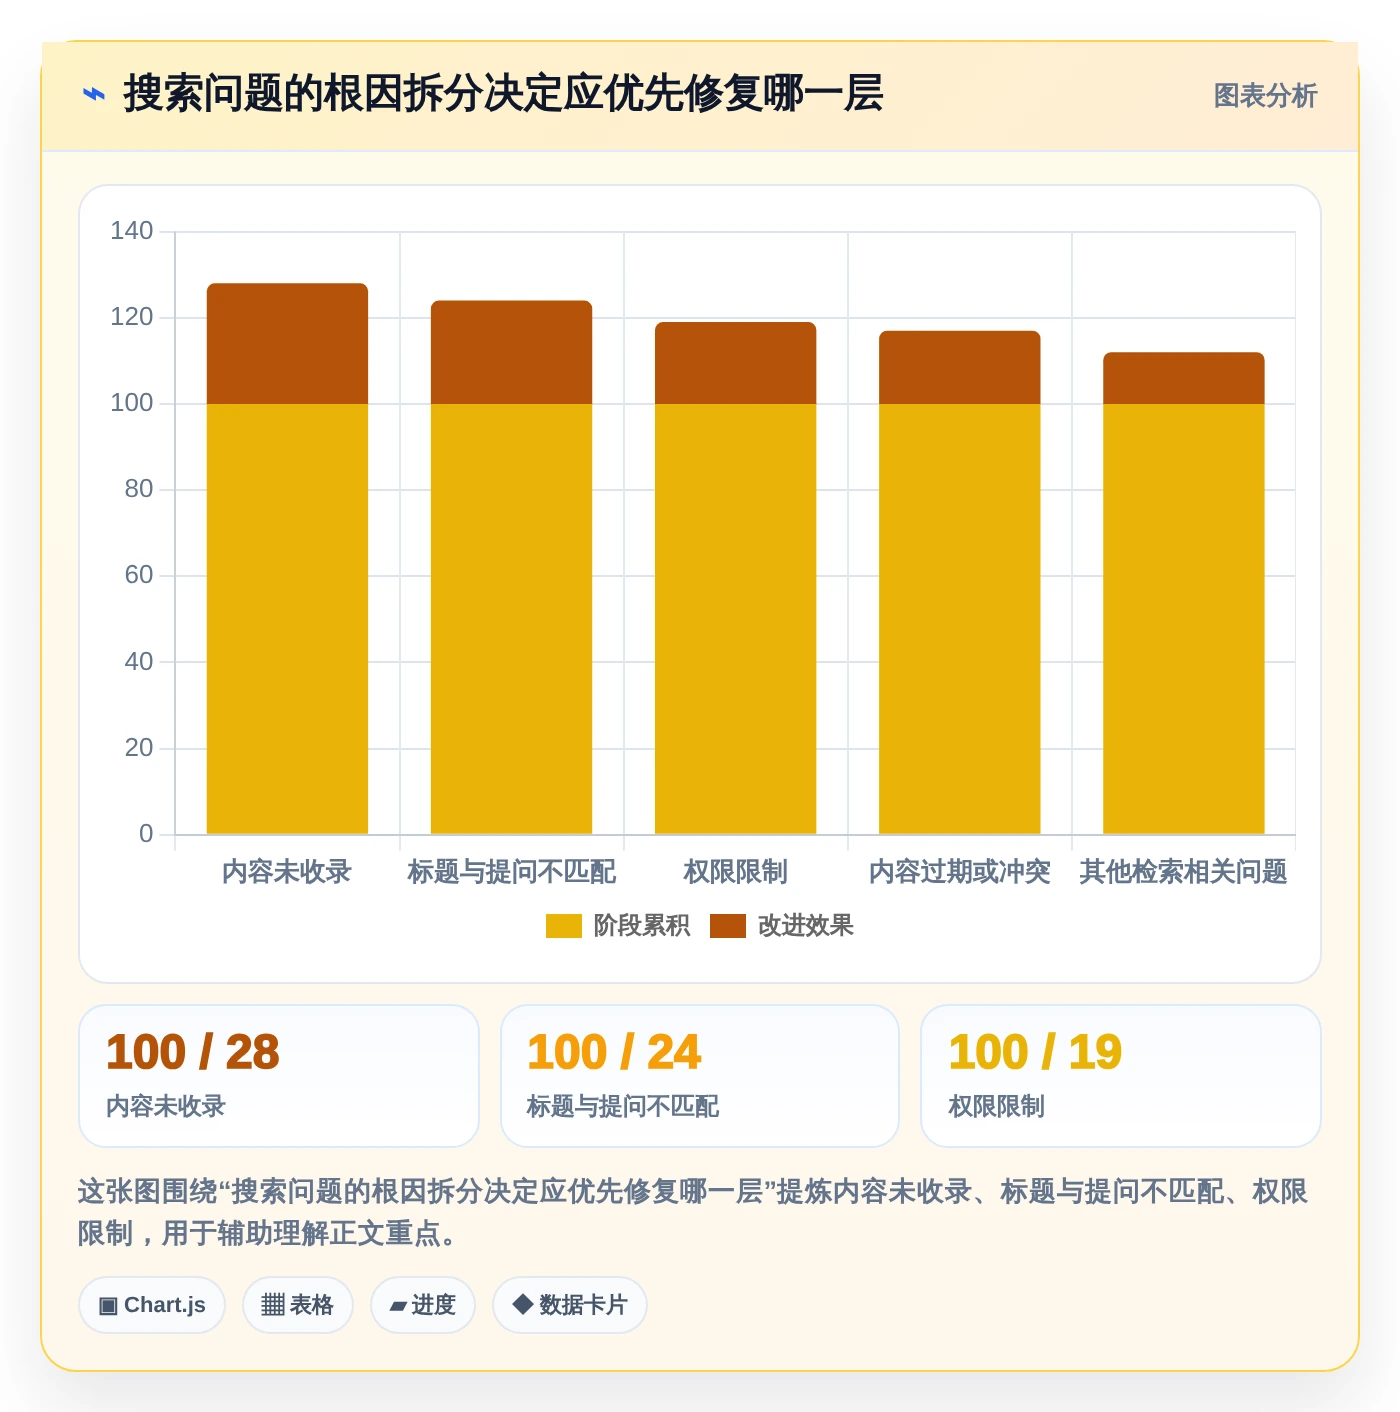Screen dimensions: 1400x1412
Task: Open the 100 / 19 权限限制 data card
Action: click(1121, 1076)
